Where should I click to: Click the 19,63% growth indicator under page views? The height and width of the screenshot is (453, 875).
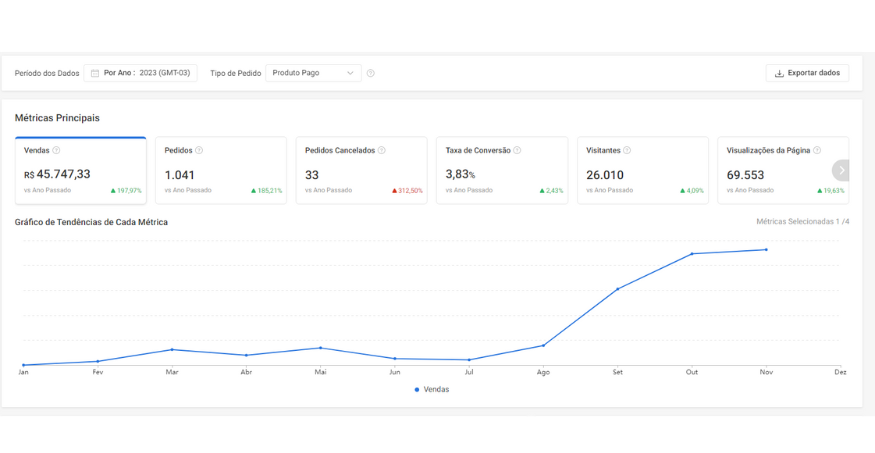[831, 191]
